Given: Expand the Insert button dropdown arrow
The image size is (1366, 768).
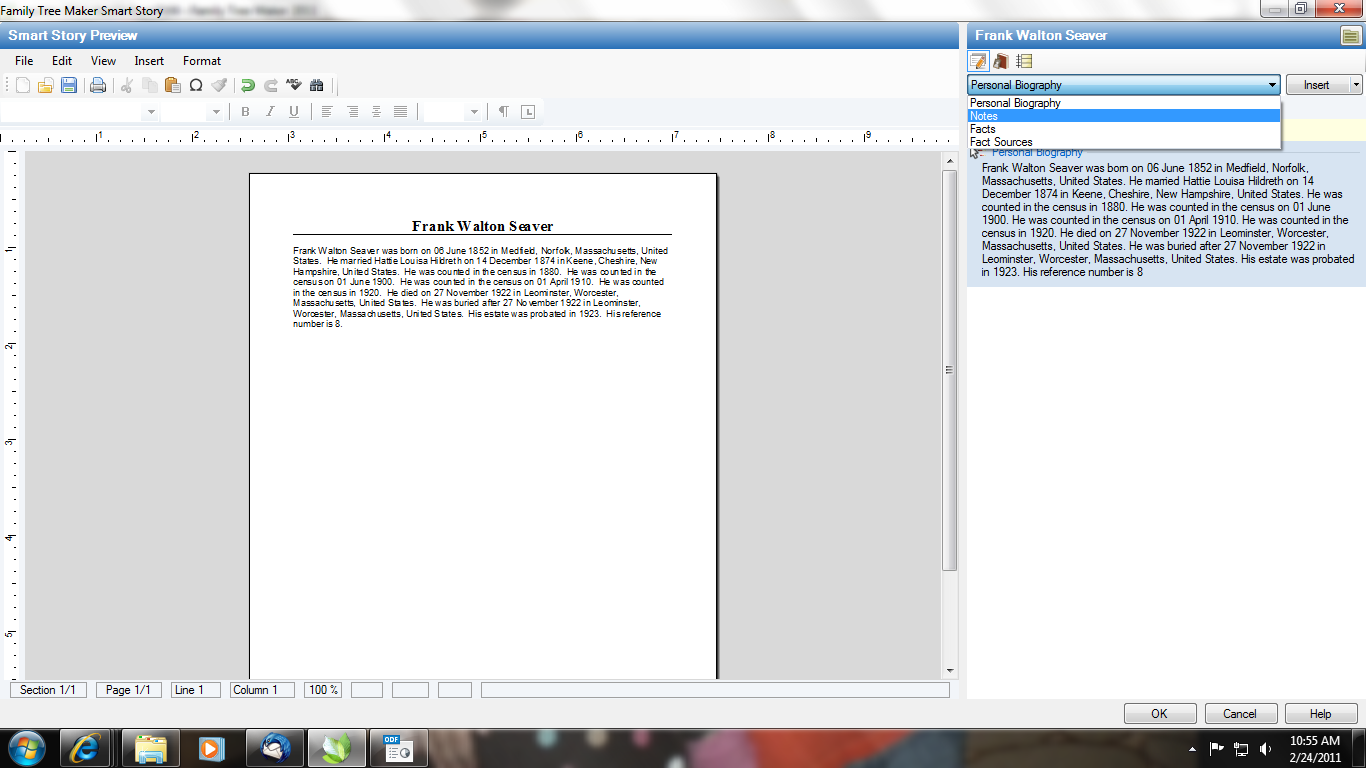Looking at the screenshot, I should pyautogui.click(x=1356, y=85).
